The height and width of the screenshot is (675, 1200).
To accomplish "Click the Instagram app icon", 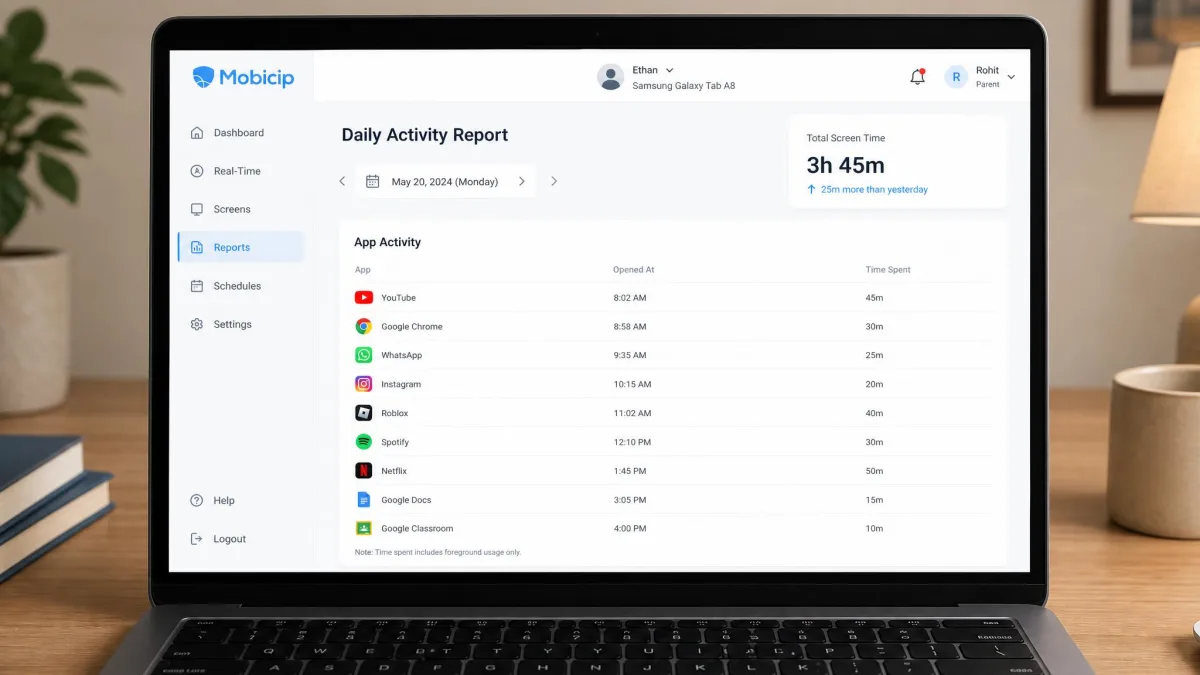I will [x=364, y=384].
